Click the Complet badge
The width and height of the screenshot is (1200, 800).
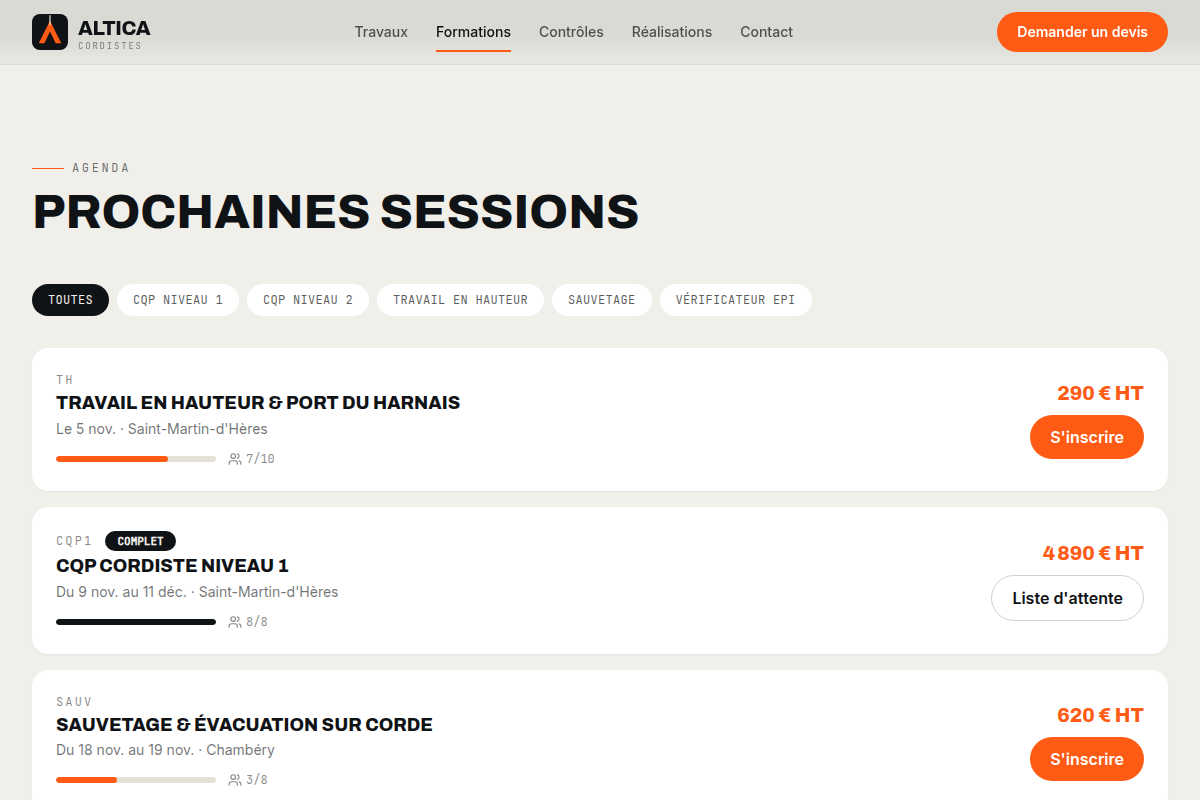click(140, 541)
